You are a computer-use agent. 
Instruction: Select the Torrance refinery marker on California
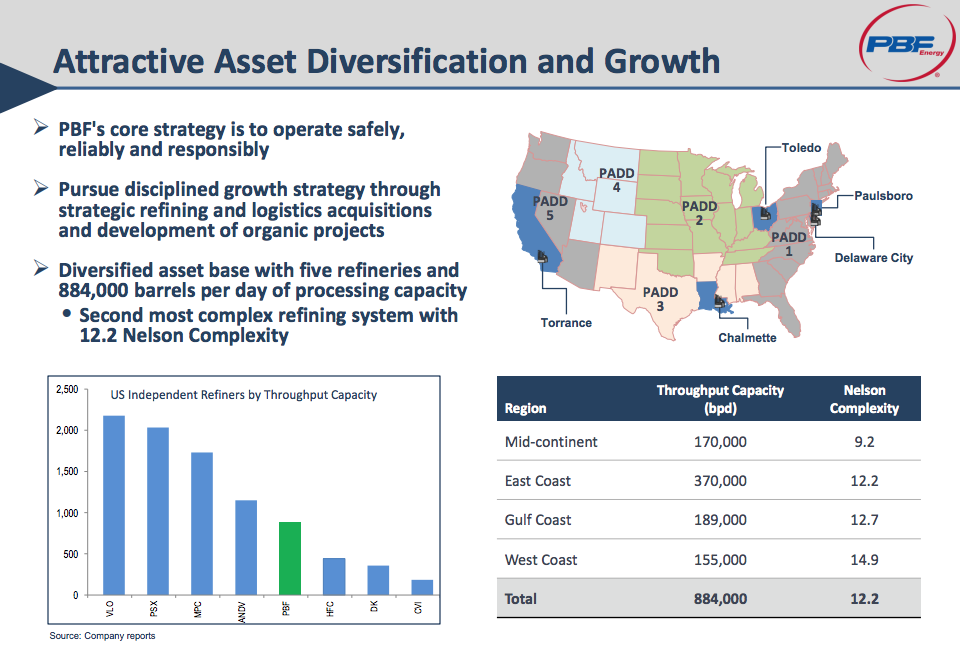click(x=540, y=254)
